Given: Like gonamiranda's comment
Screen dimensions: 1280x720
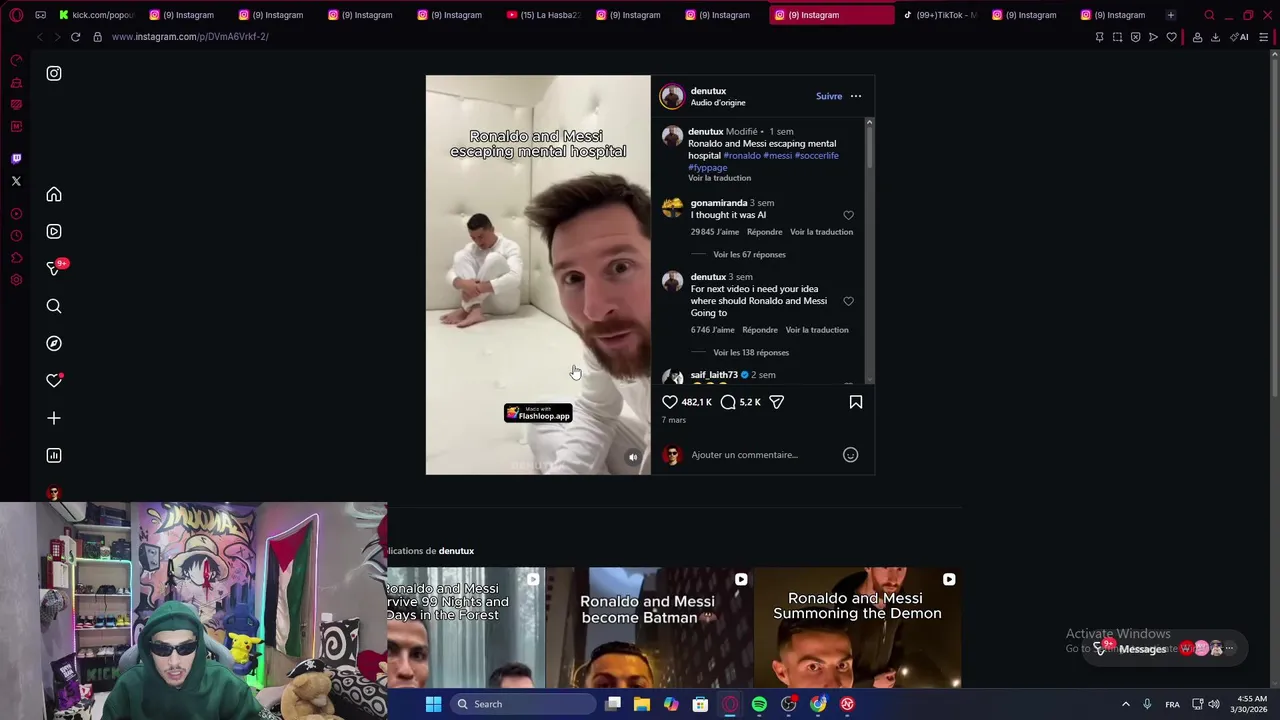Looking at the screenshot, I should [848, 215].
